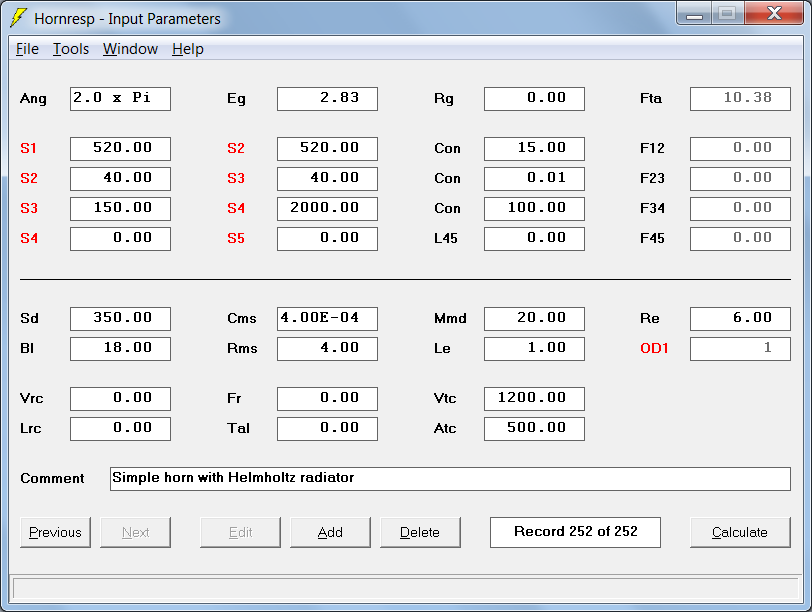Close the Hornresp window
The image size is (812, 612).
point(774,13)
